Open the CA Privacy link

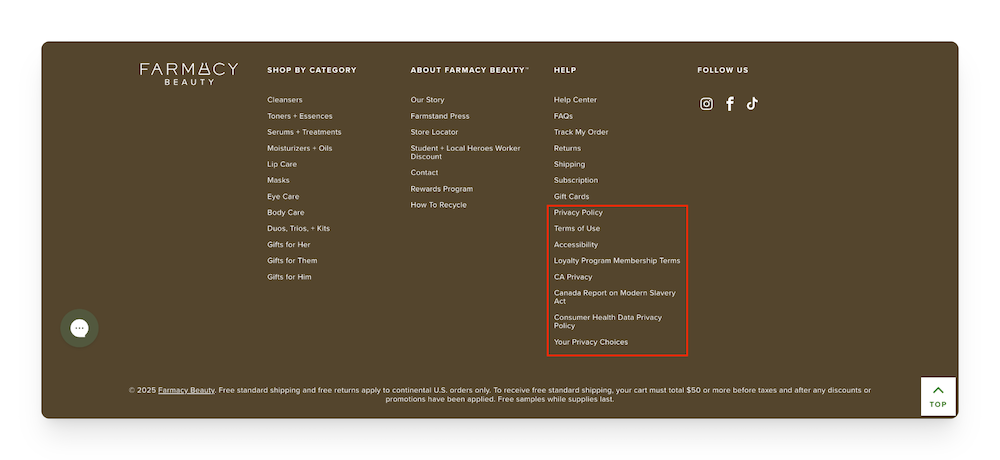[x=573, y=277]
